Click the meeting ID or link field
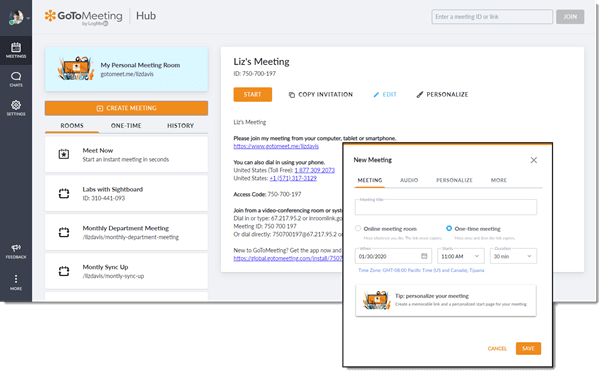Image resolution: width=600 pixels, height=371 pixels. click(492, 17)
